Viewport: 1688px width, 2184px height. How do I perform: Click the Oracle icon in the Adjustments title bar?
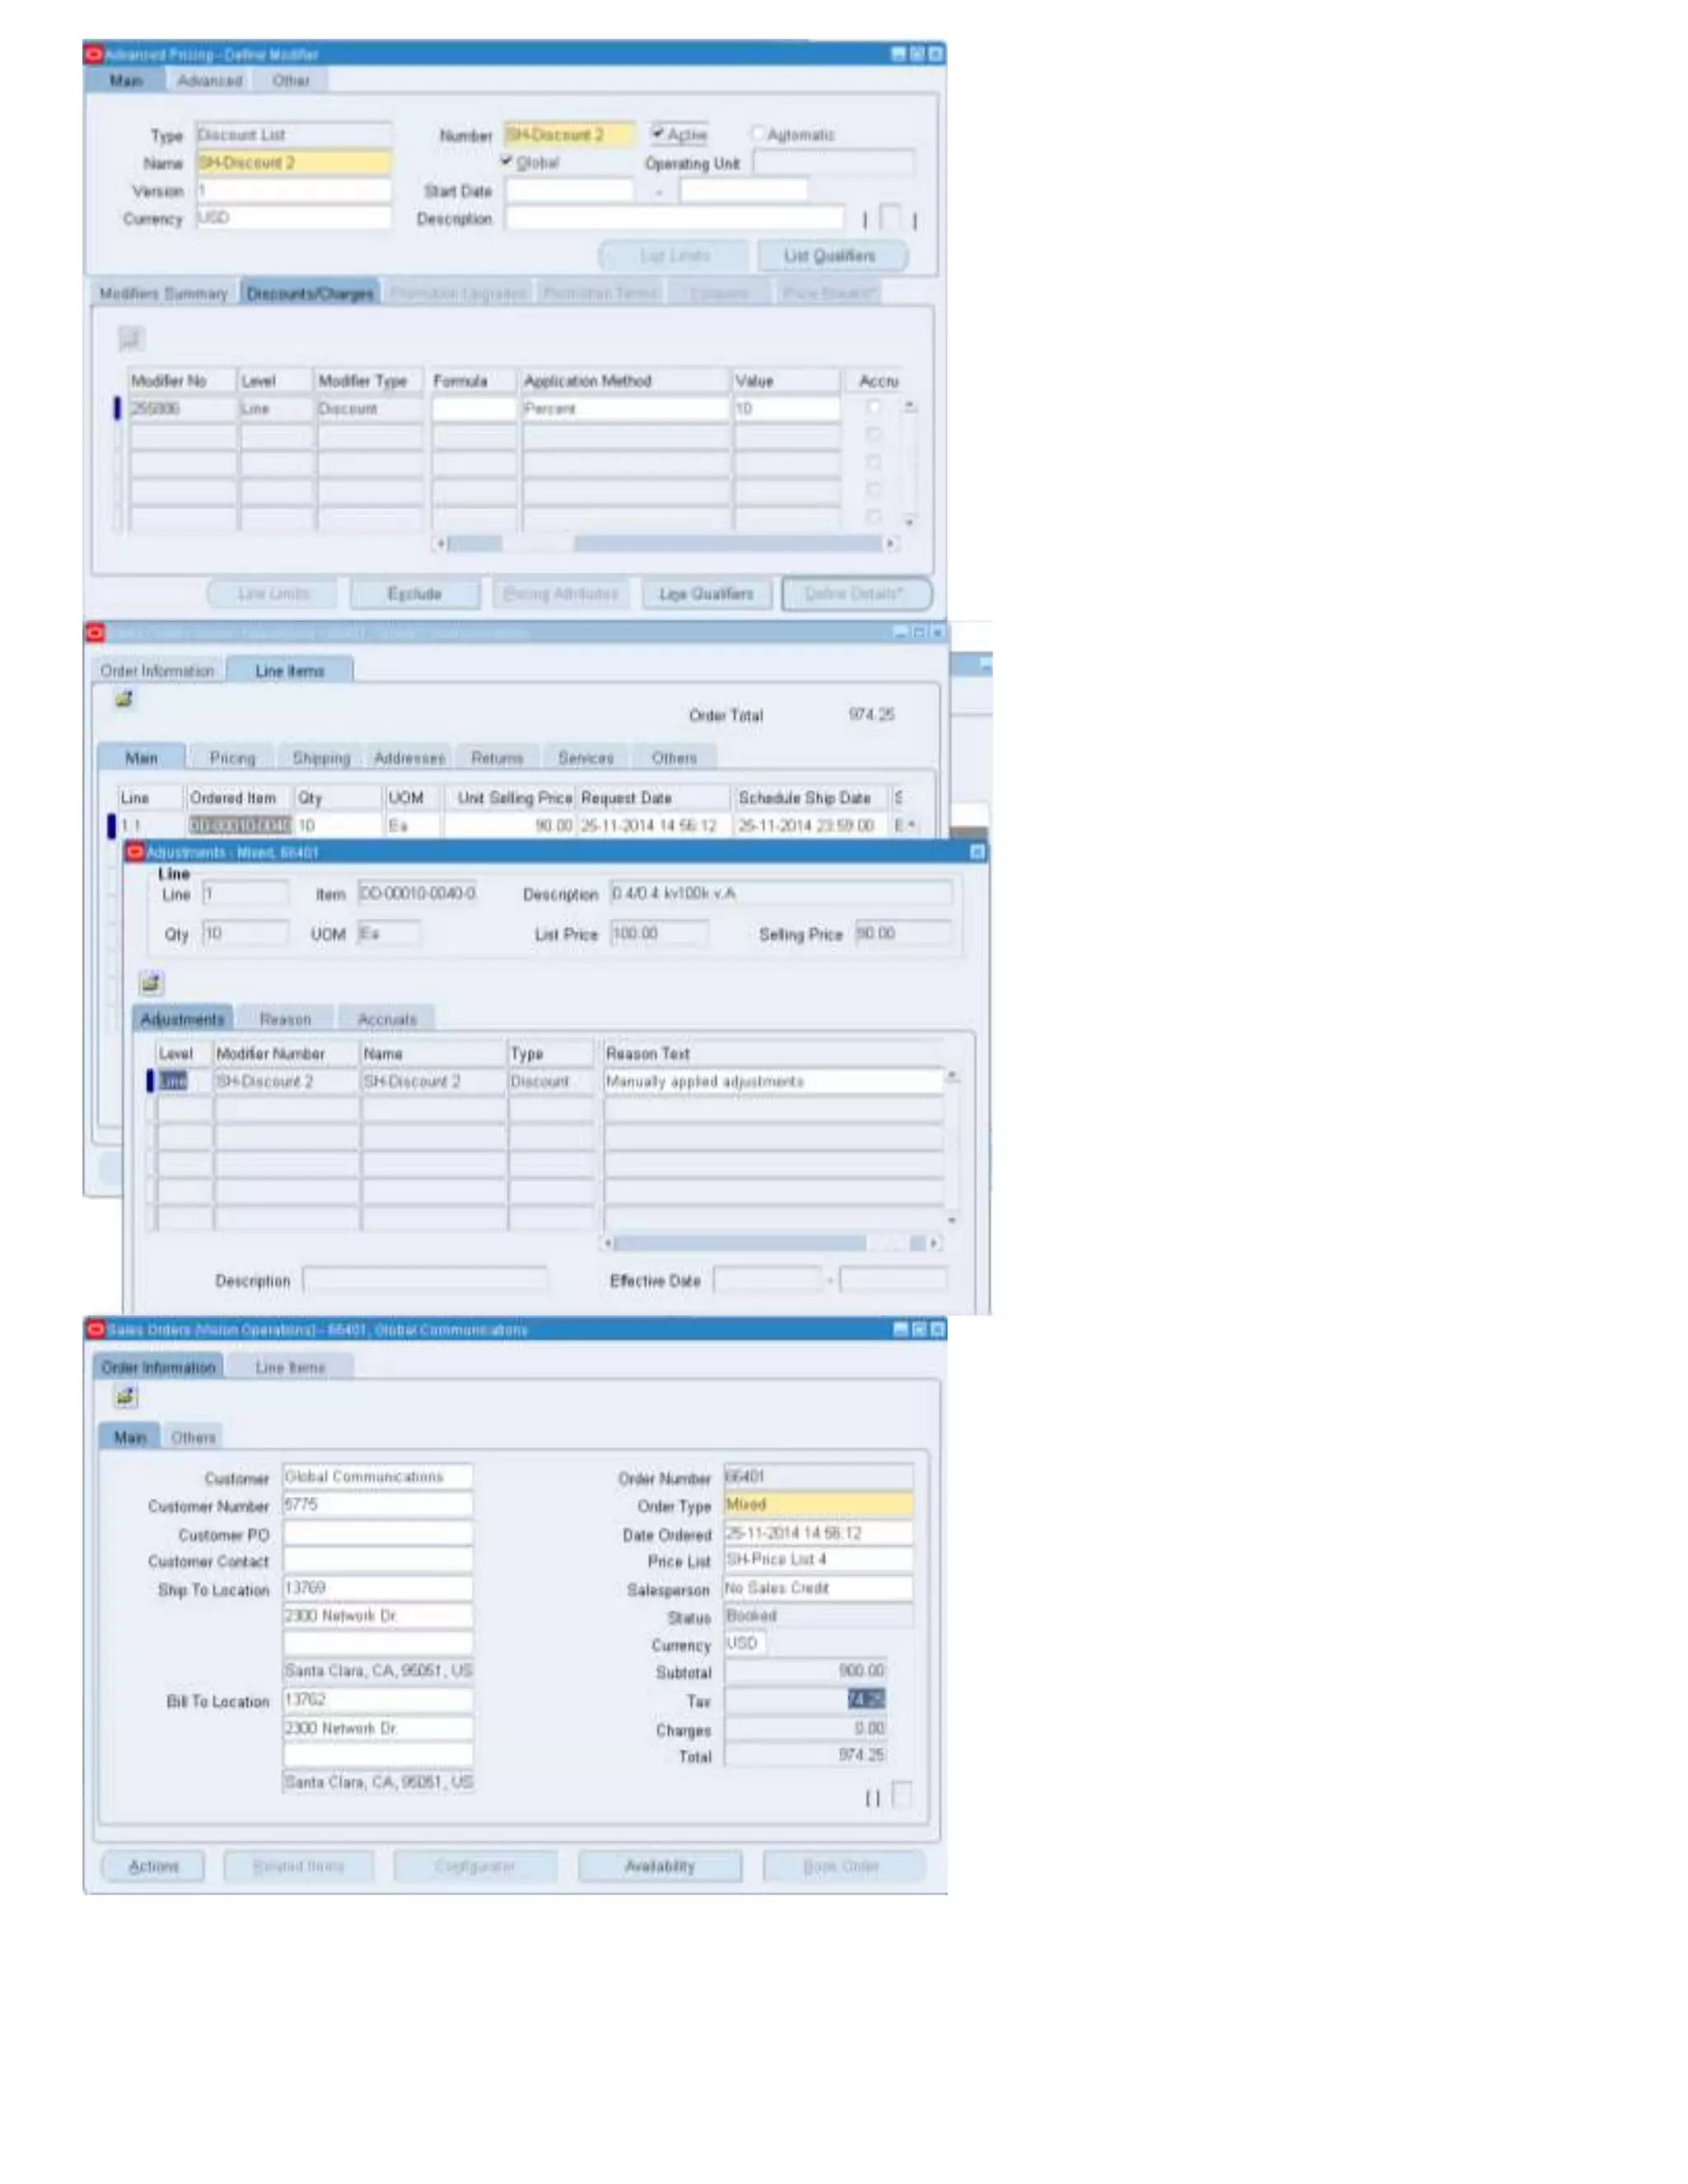pyautogui.click(x=136, y=852)
